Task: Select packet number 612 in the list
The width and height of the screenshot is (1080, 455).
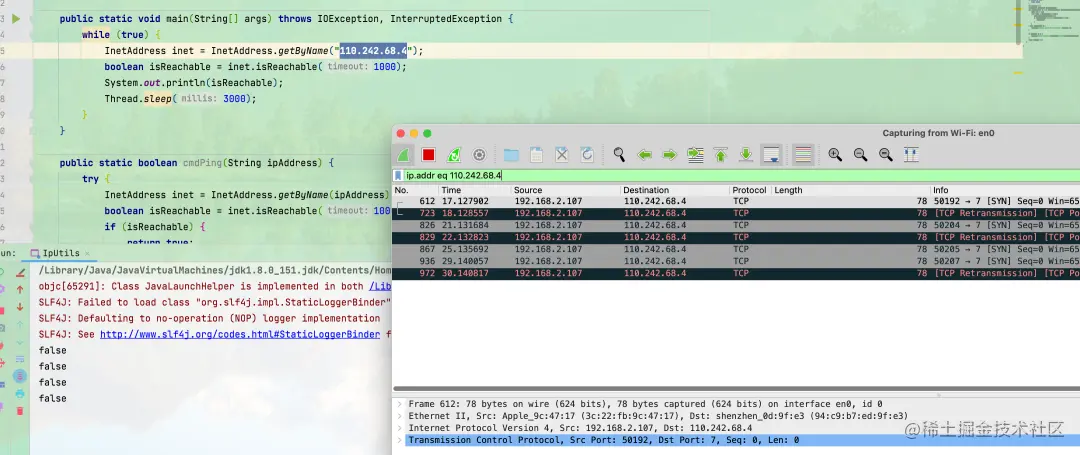Action: coord(736,202)
